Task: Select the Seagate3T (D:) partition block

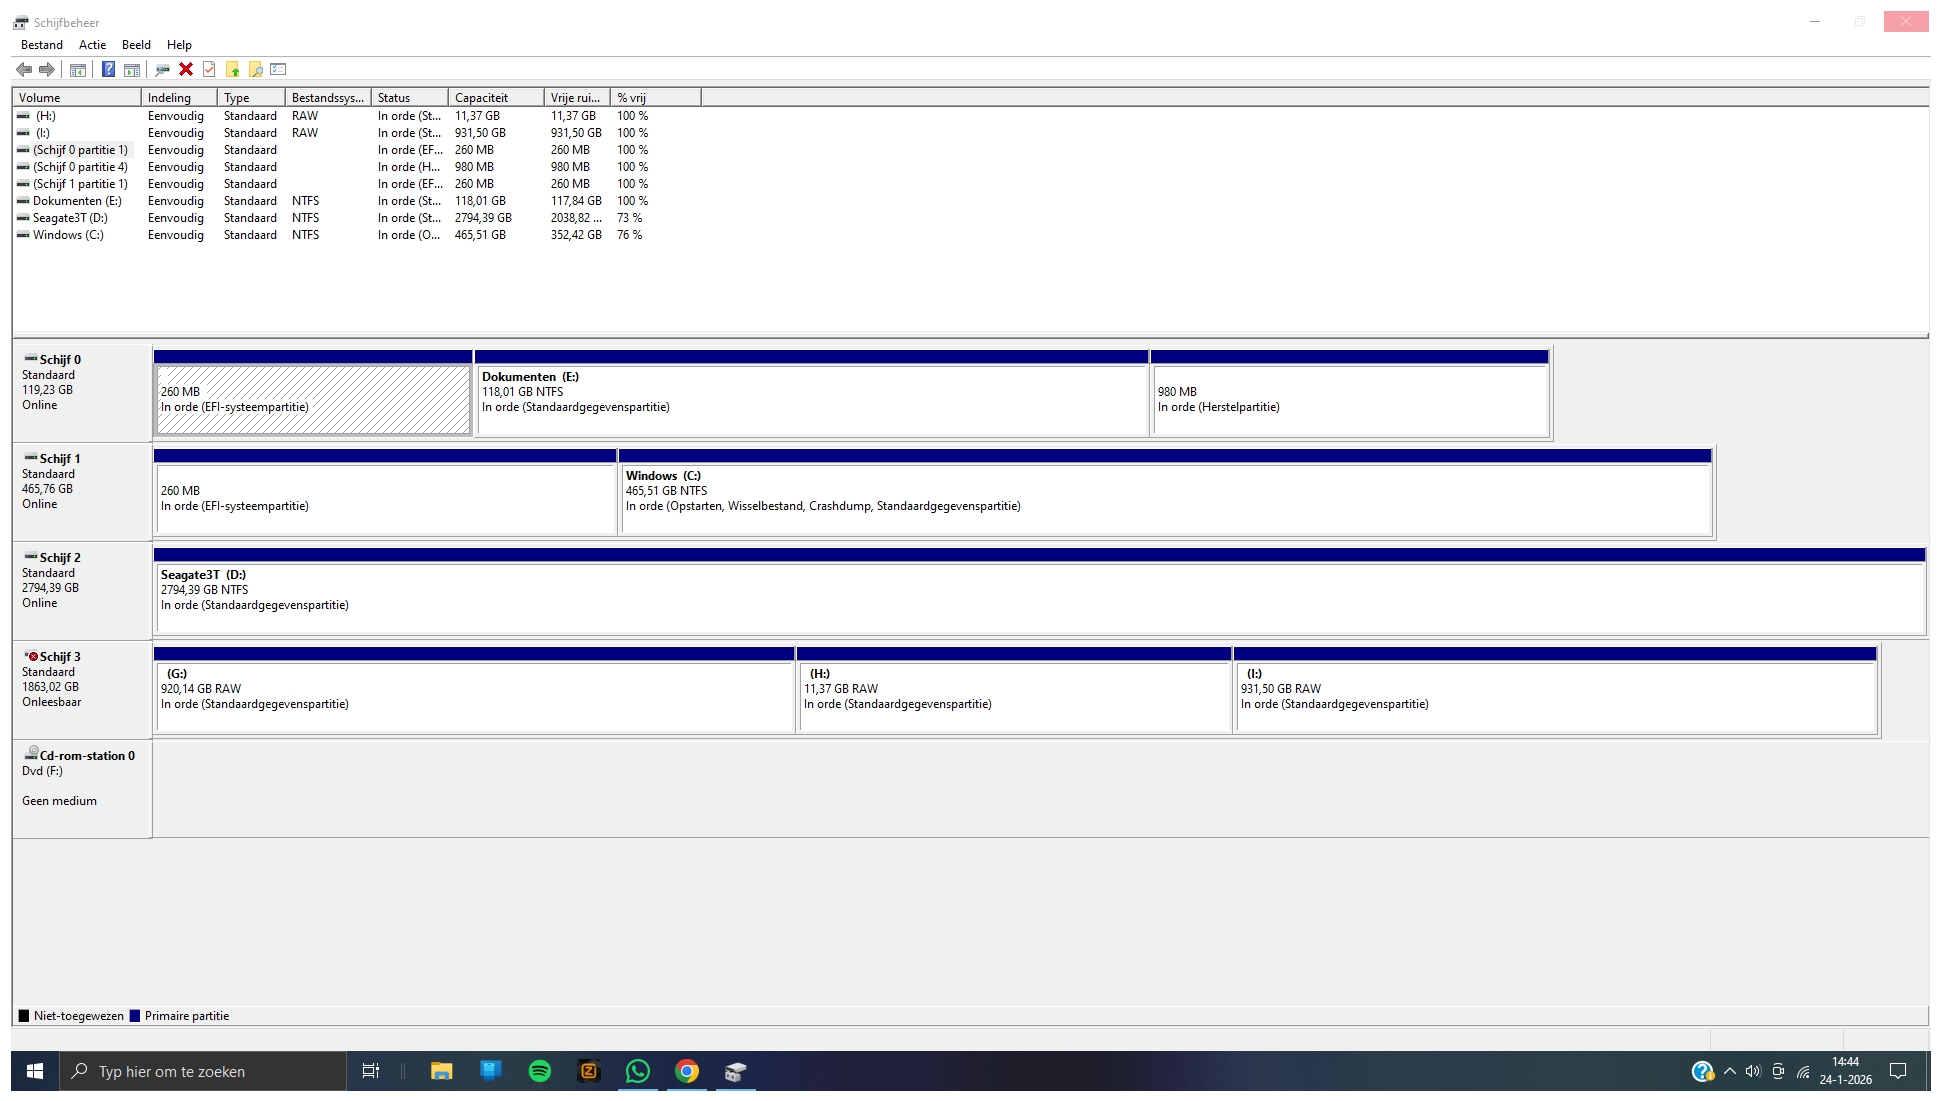Action: tap(1040, 591)
